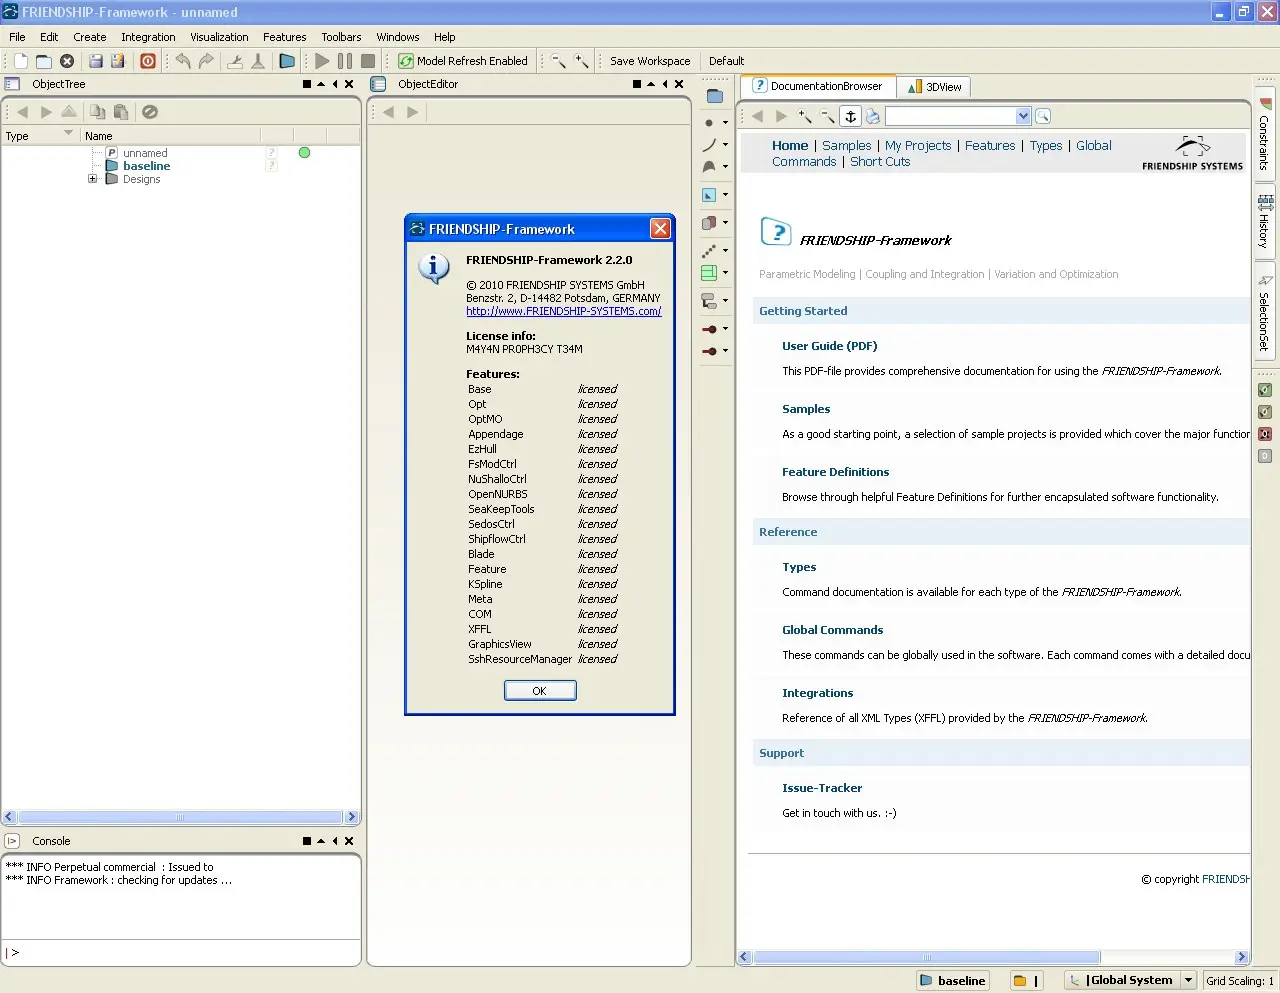The image size is (1280, 993).
Task: Open dropdown next to solid body tool
Action: 725,223
